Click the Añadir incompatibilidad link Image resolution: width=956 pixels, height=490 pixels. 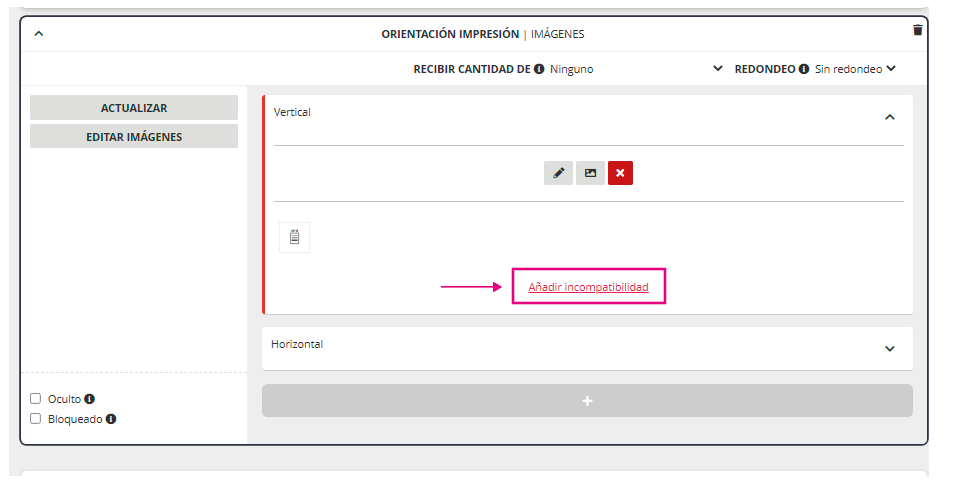coord(588,287)
